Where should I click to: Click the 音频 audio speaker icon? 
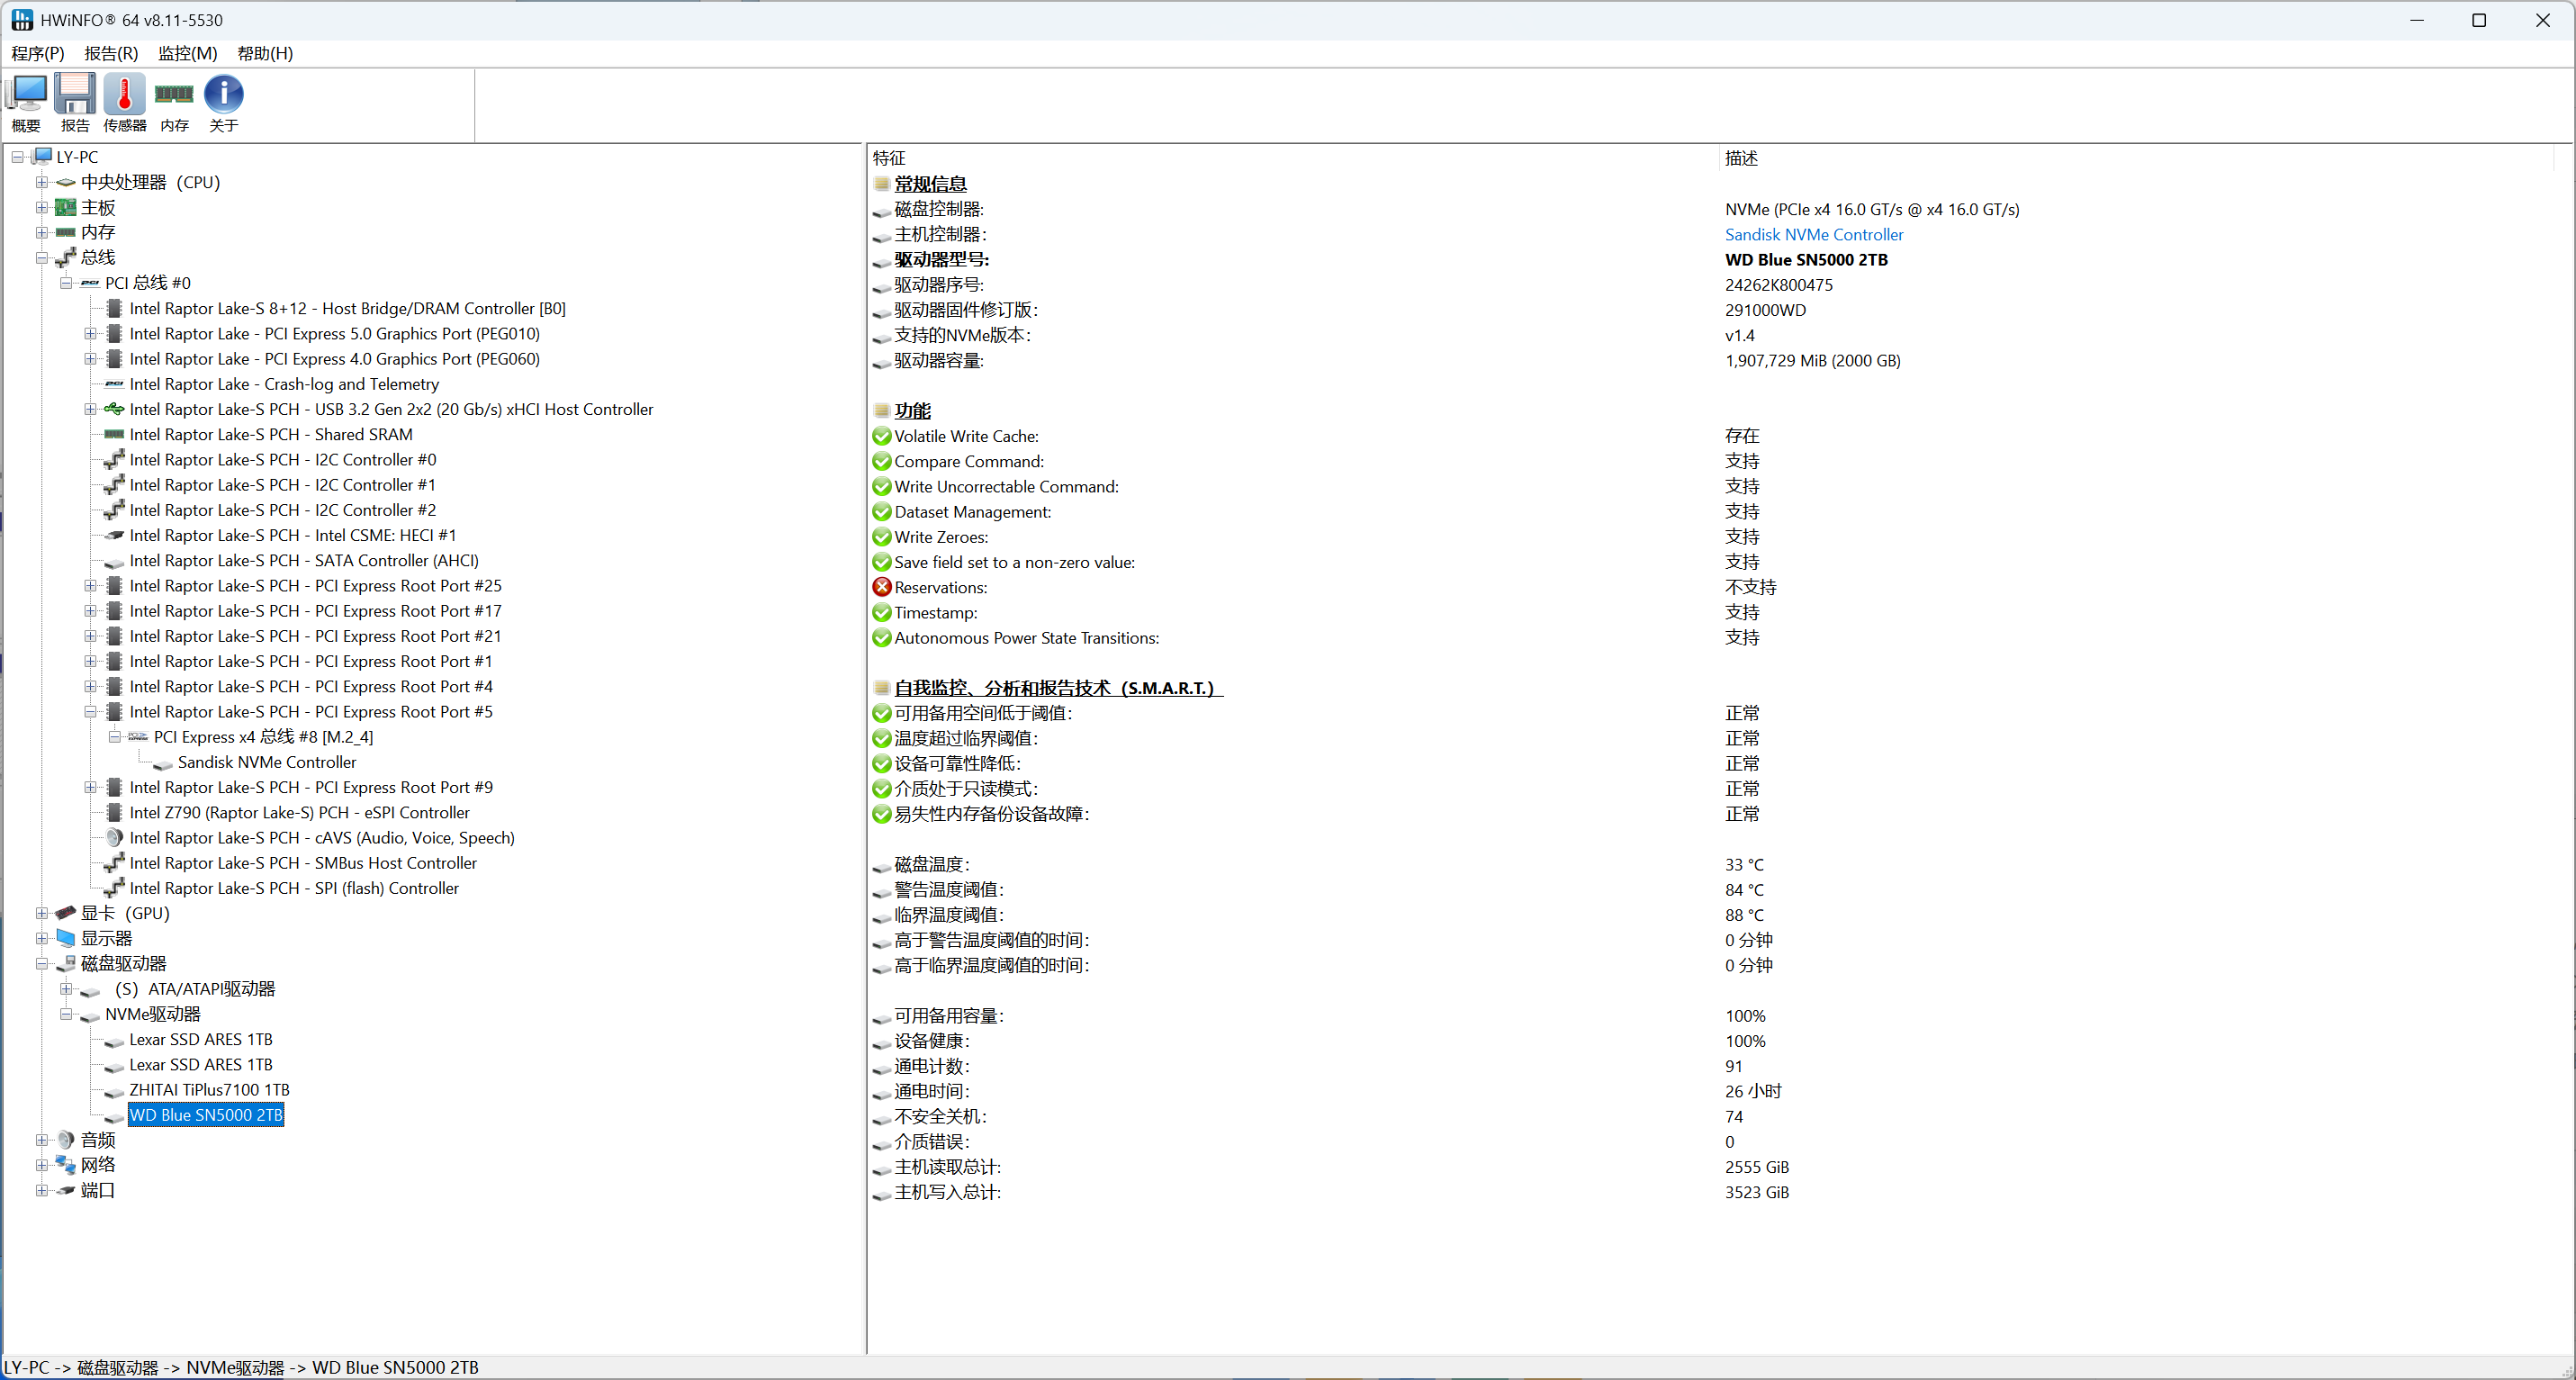click(x=66, y=1140)
